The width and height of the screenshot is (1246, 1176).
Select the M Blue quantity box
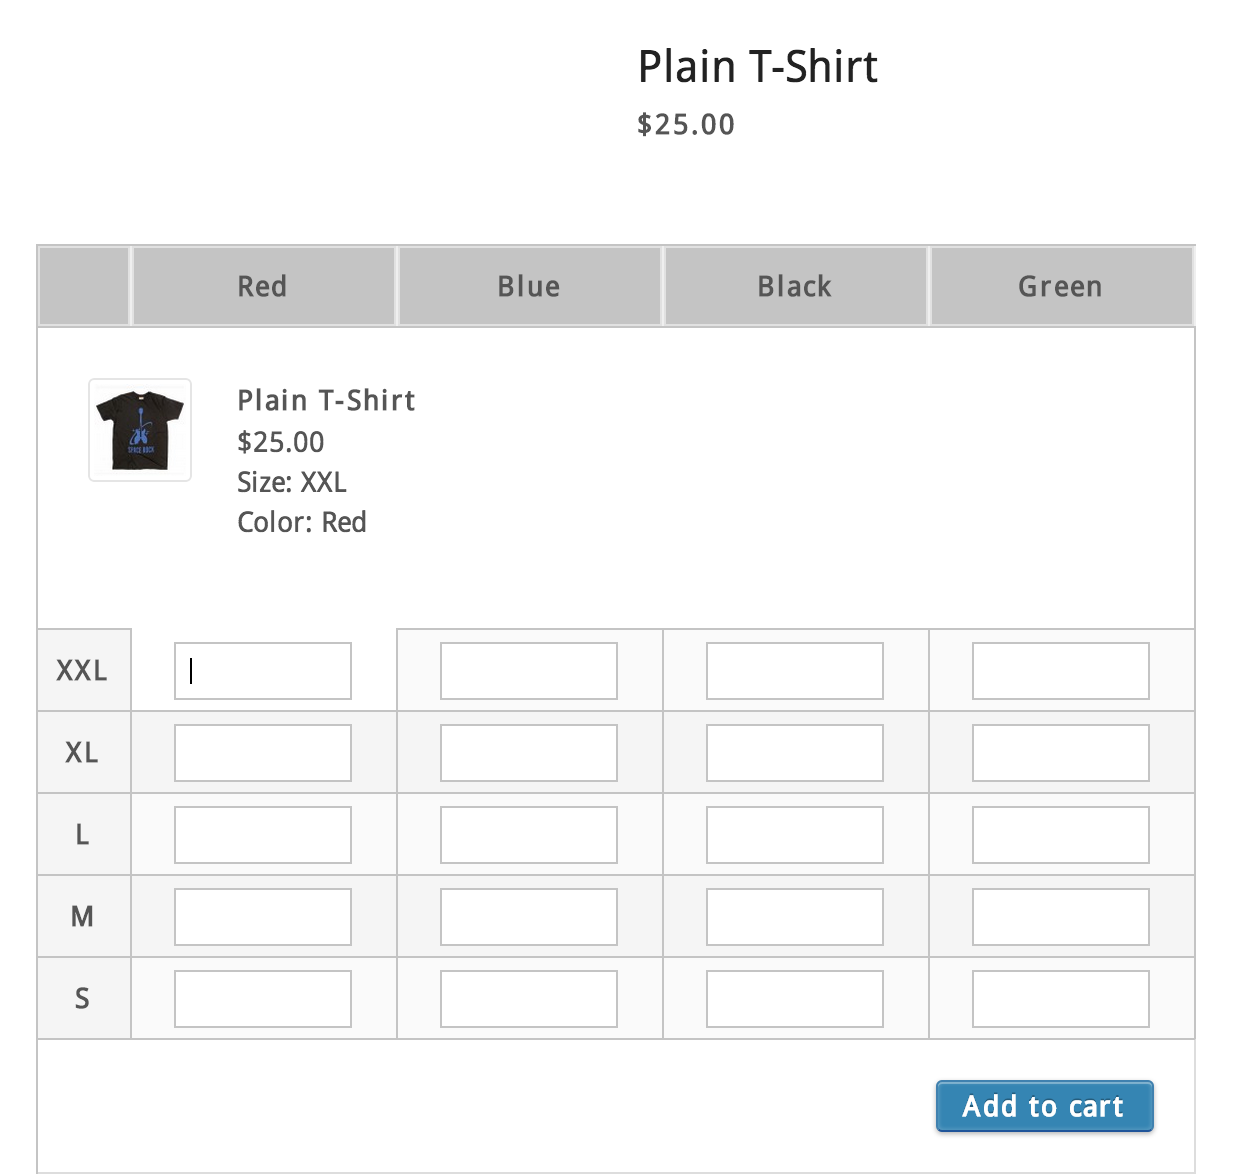coord(529,917)
